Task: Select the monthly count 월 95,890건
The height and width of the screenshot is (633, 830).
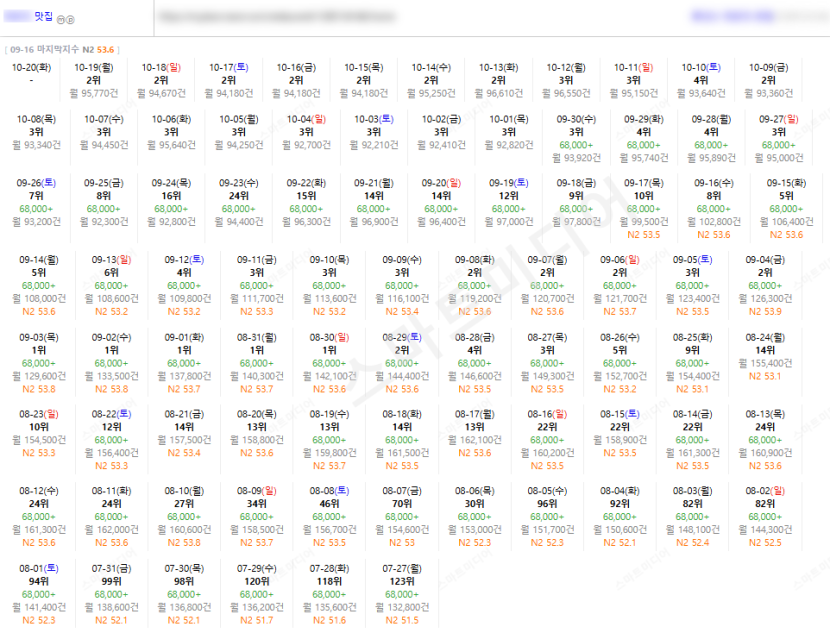Action: coord(711,158)
